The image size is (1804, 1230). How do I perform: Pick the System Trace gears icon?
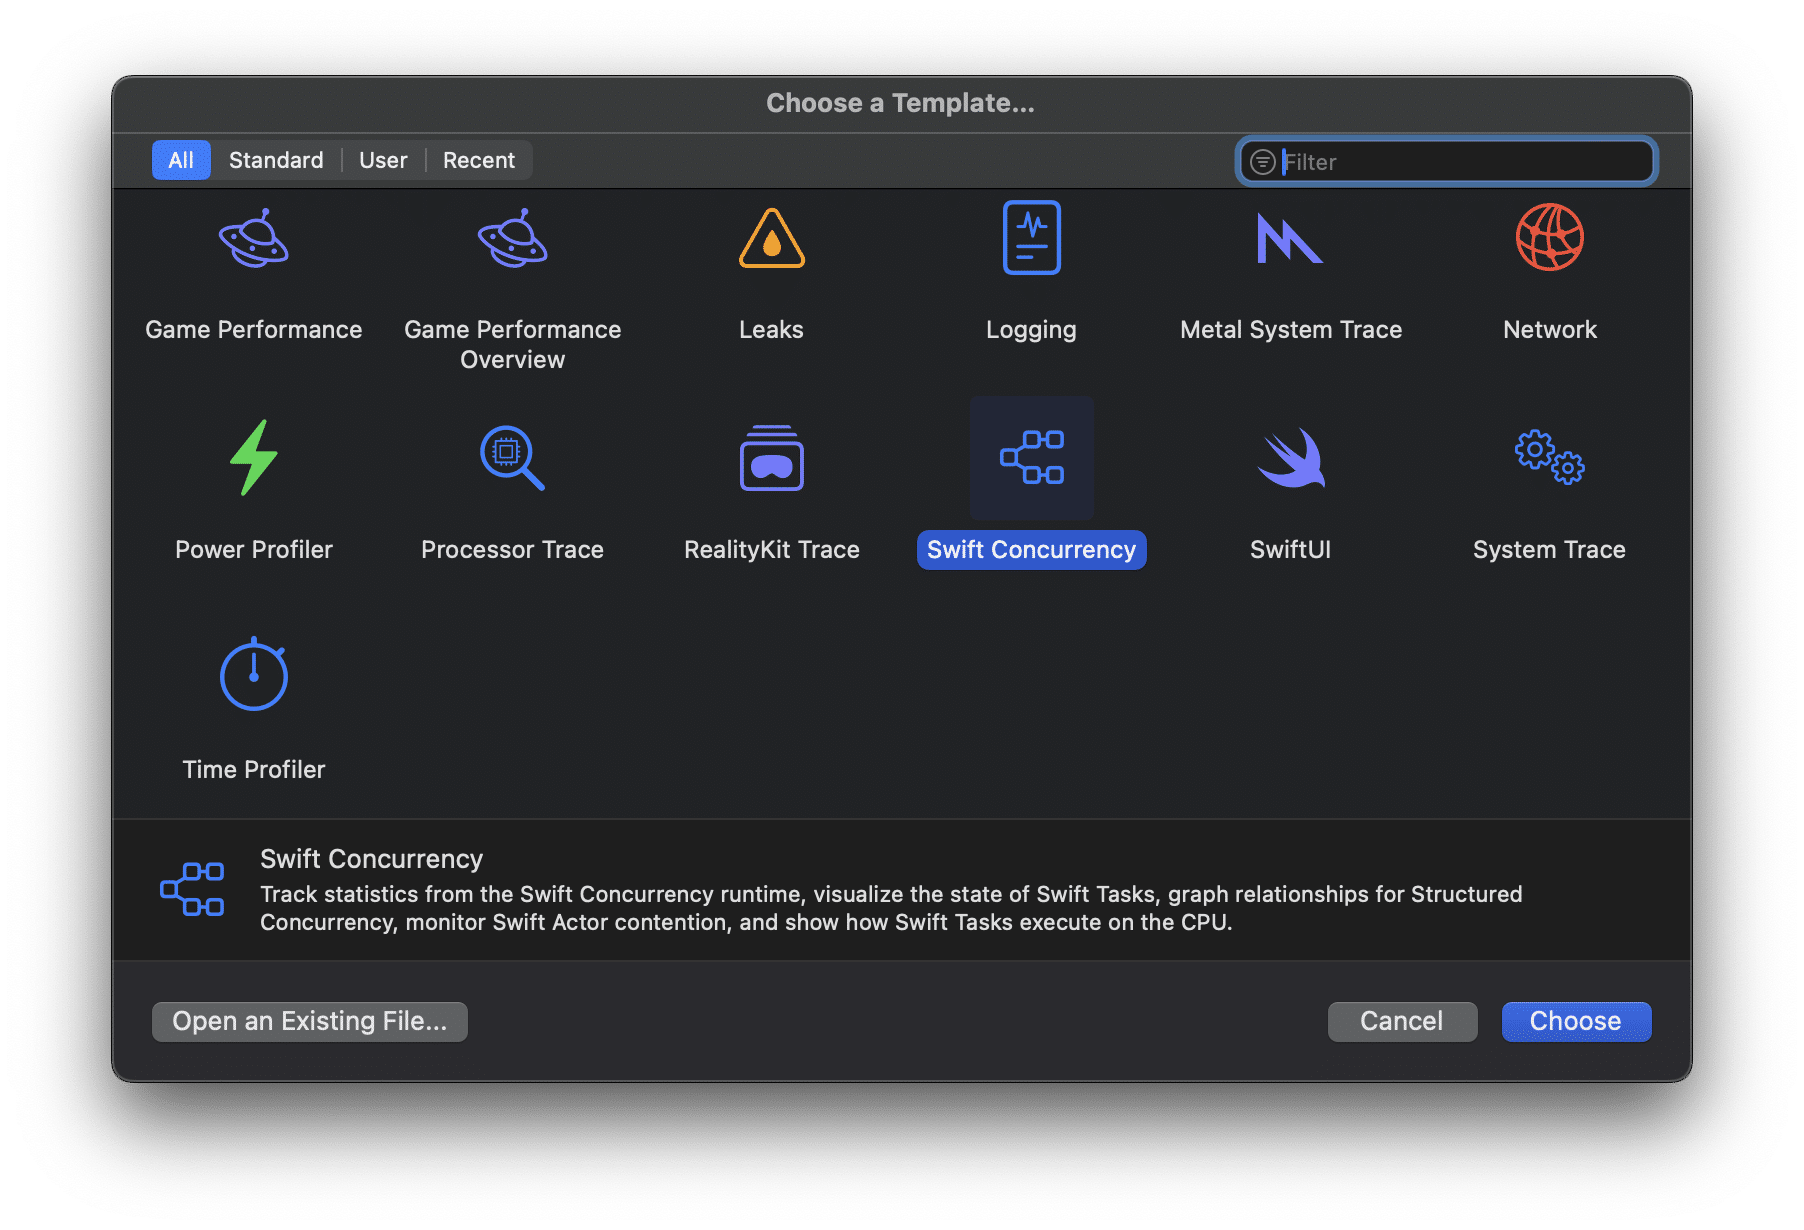point(1549,458)
